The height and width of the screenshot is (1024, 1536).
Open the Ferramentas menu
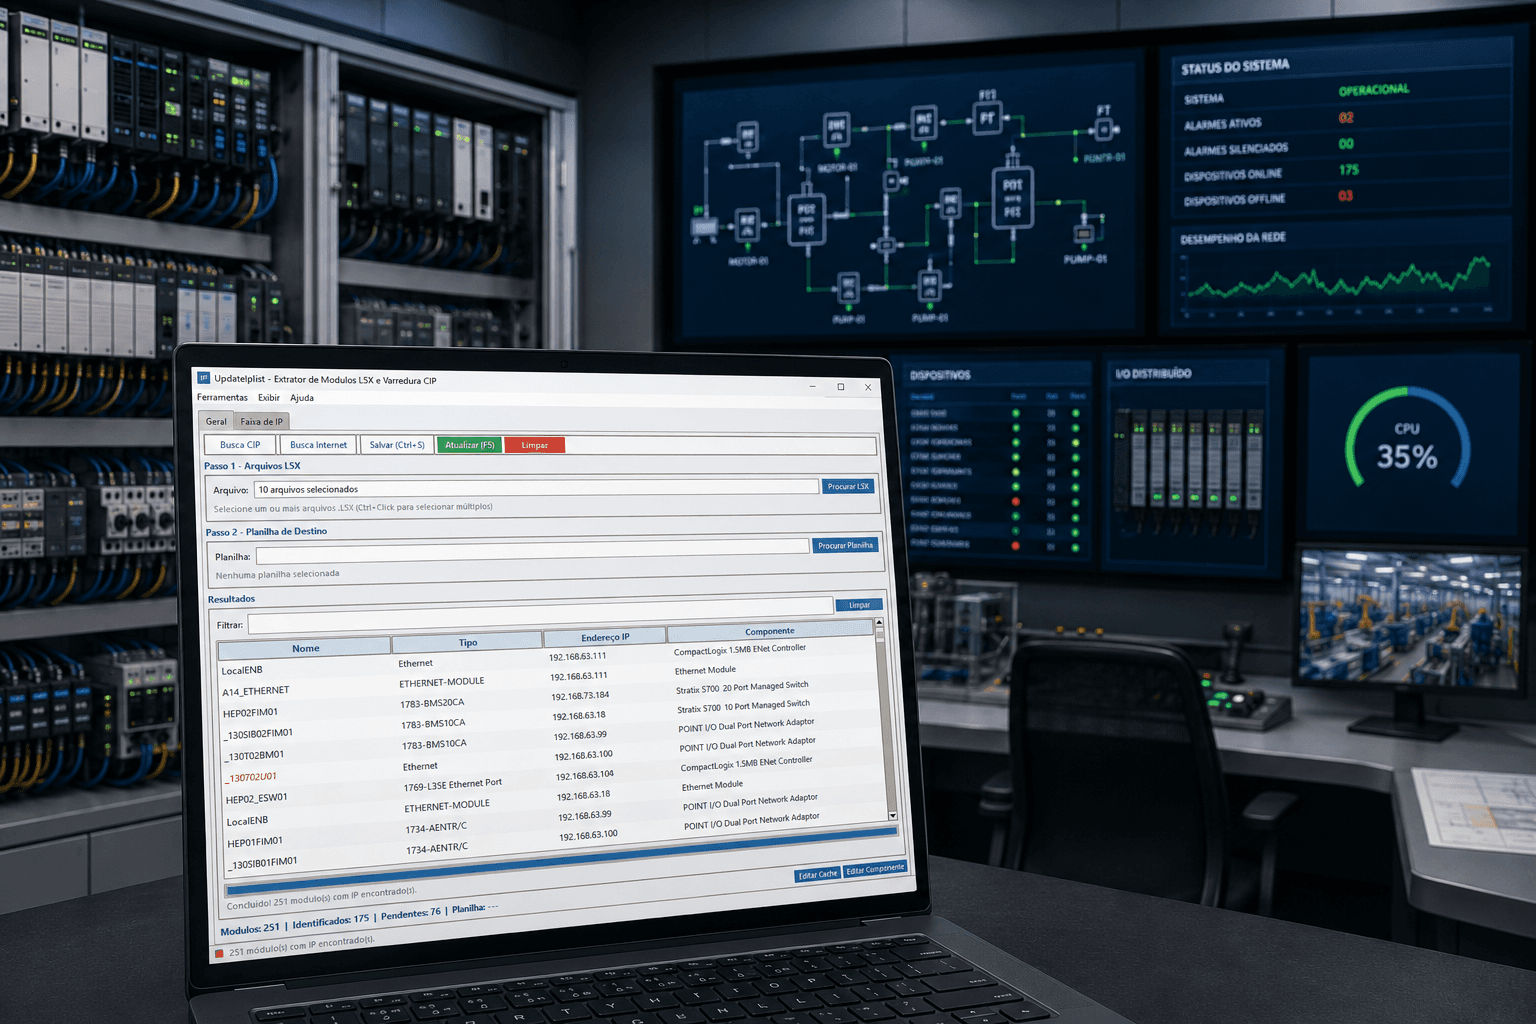coord(222,397)
